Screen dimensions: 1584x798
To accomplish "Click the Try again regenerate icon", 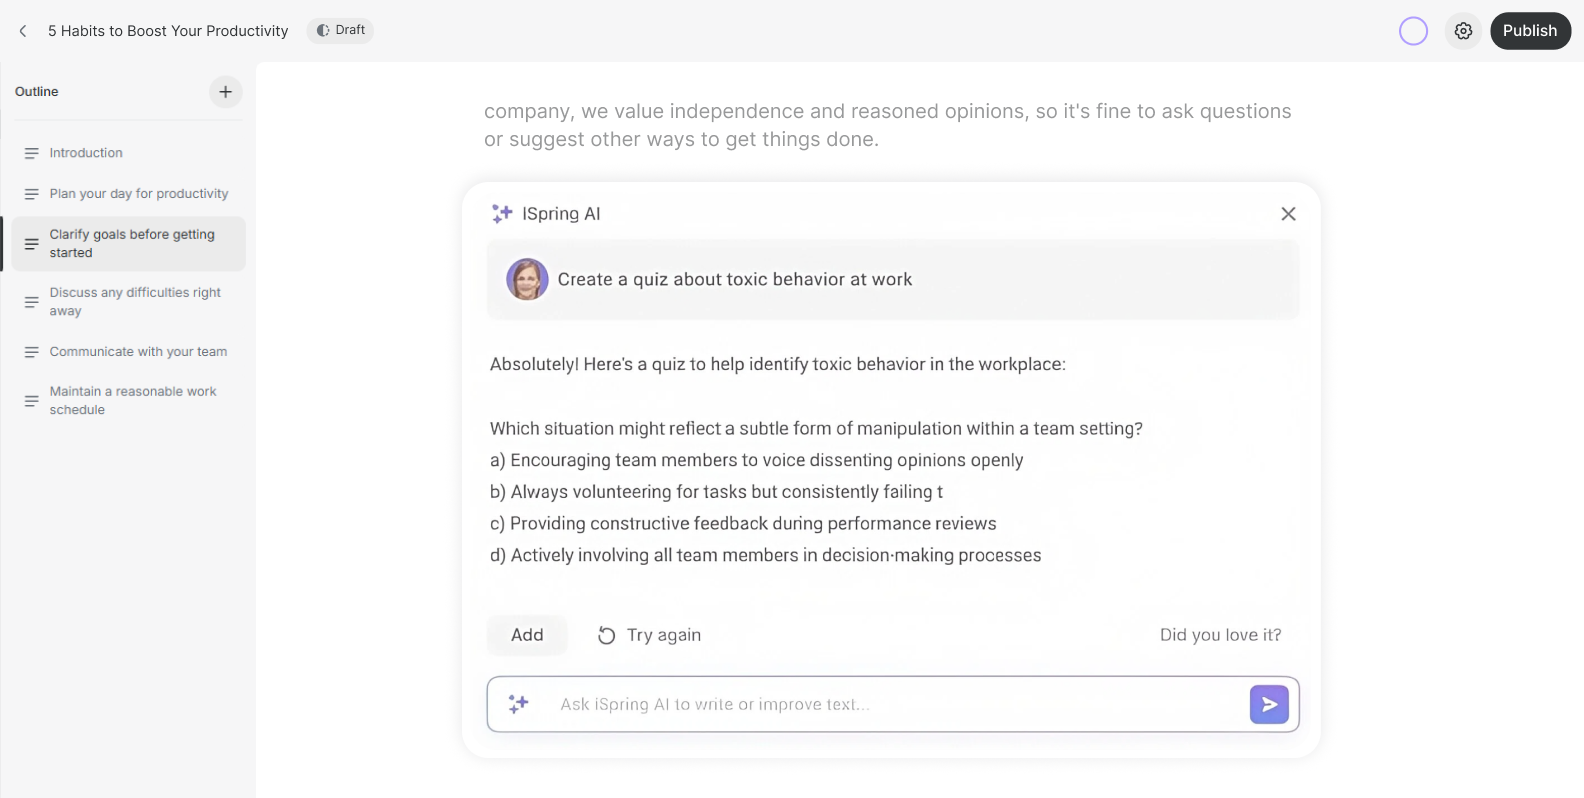I will (x=606, y=636).
